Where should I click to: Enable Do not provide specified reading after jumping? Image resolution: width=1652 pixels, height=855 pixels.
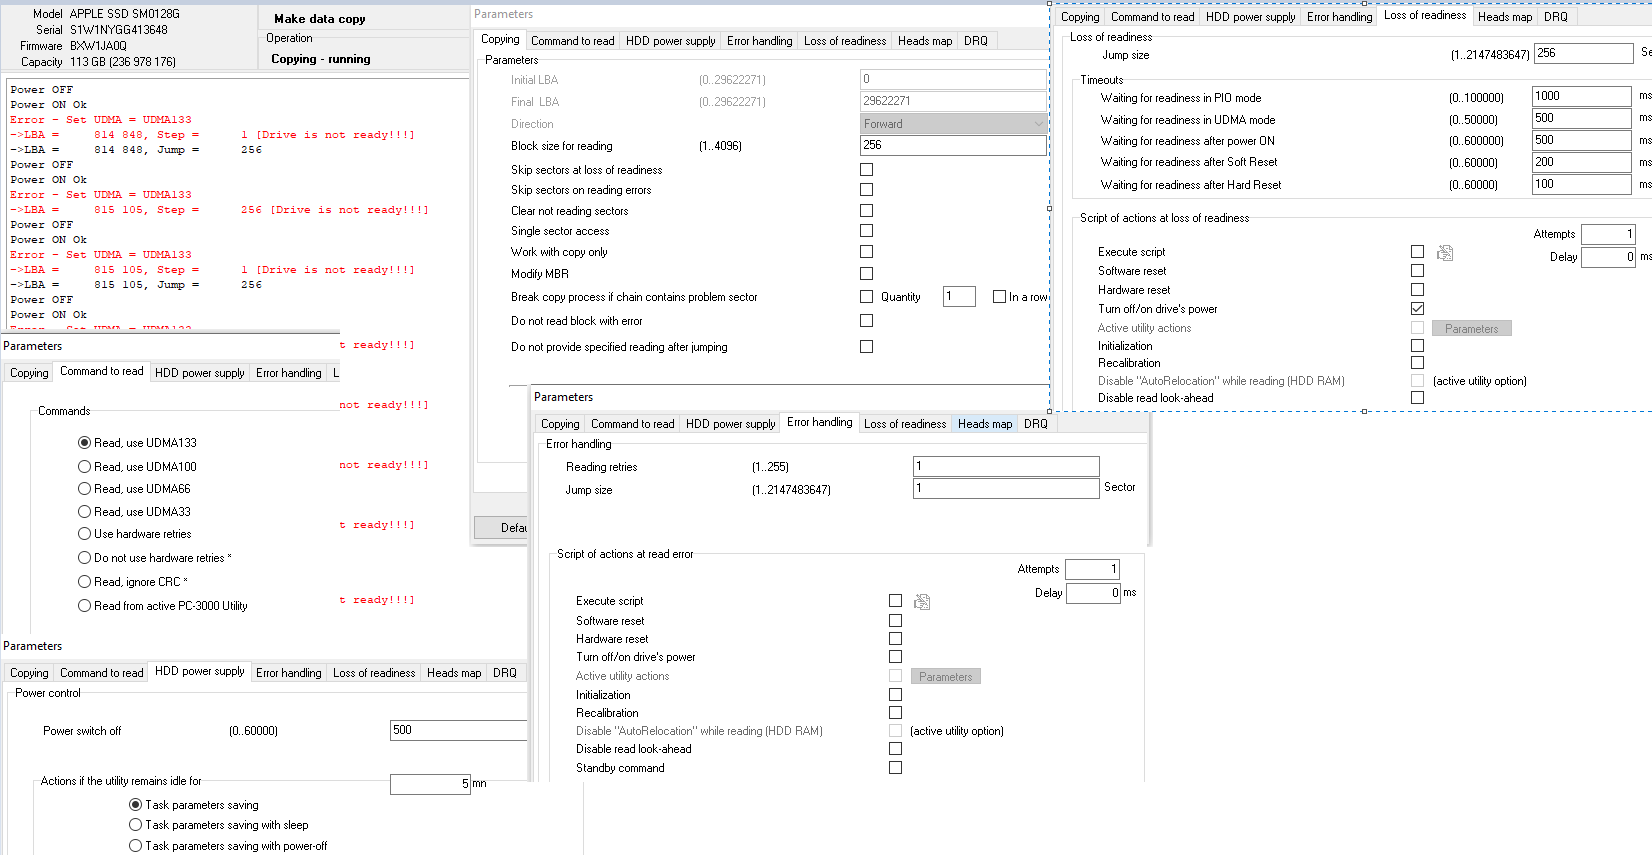(x=866, y=347)
